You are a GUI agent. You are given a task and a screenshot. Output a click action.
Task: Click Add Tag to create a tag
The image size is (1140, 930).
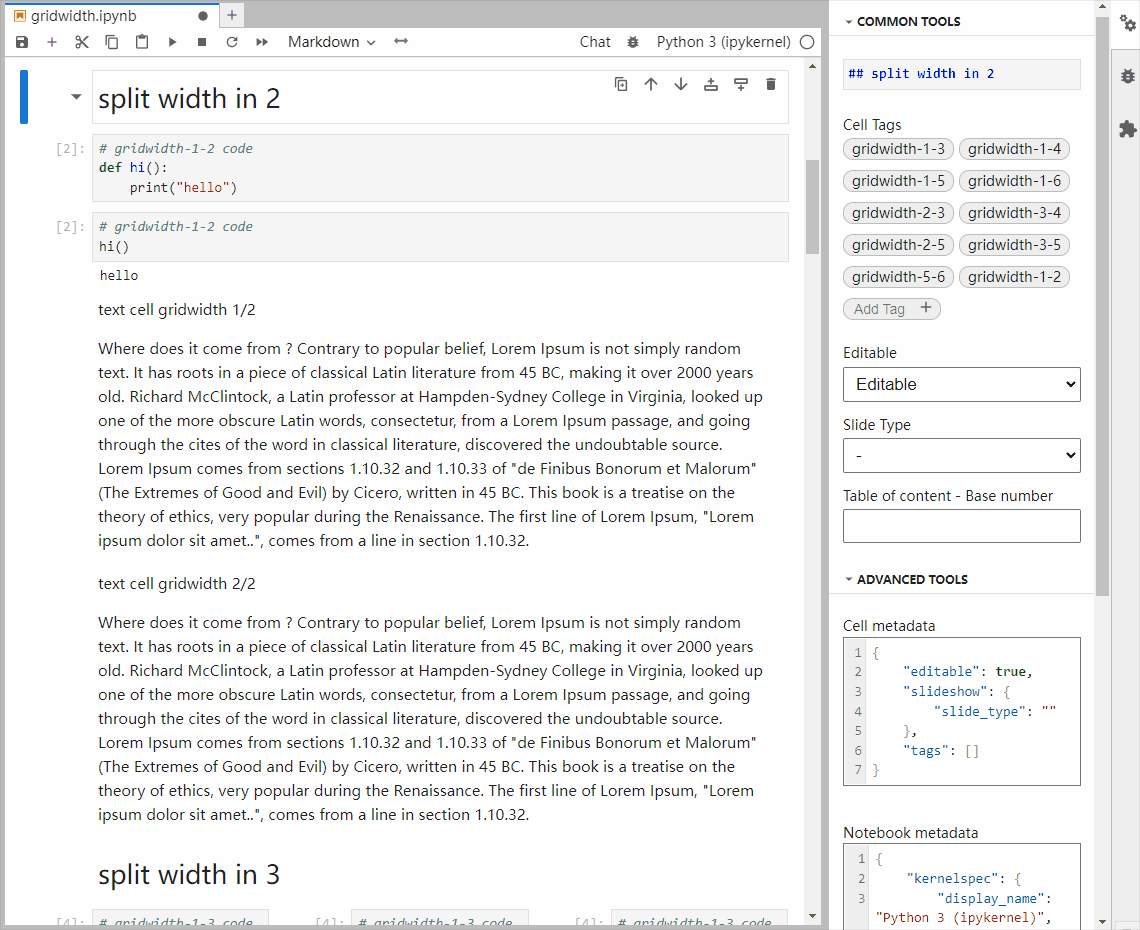tap(891, 309)
